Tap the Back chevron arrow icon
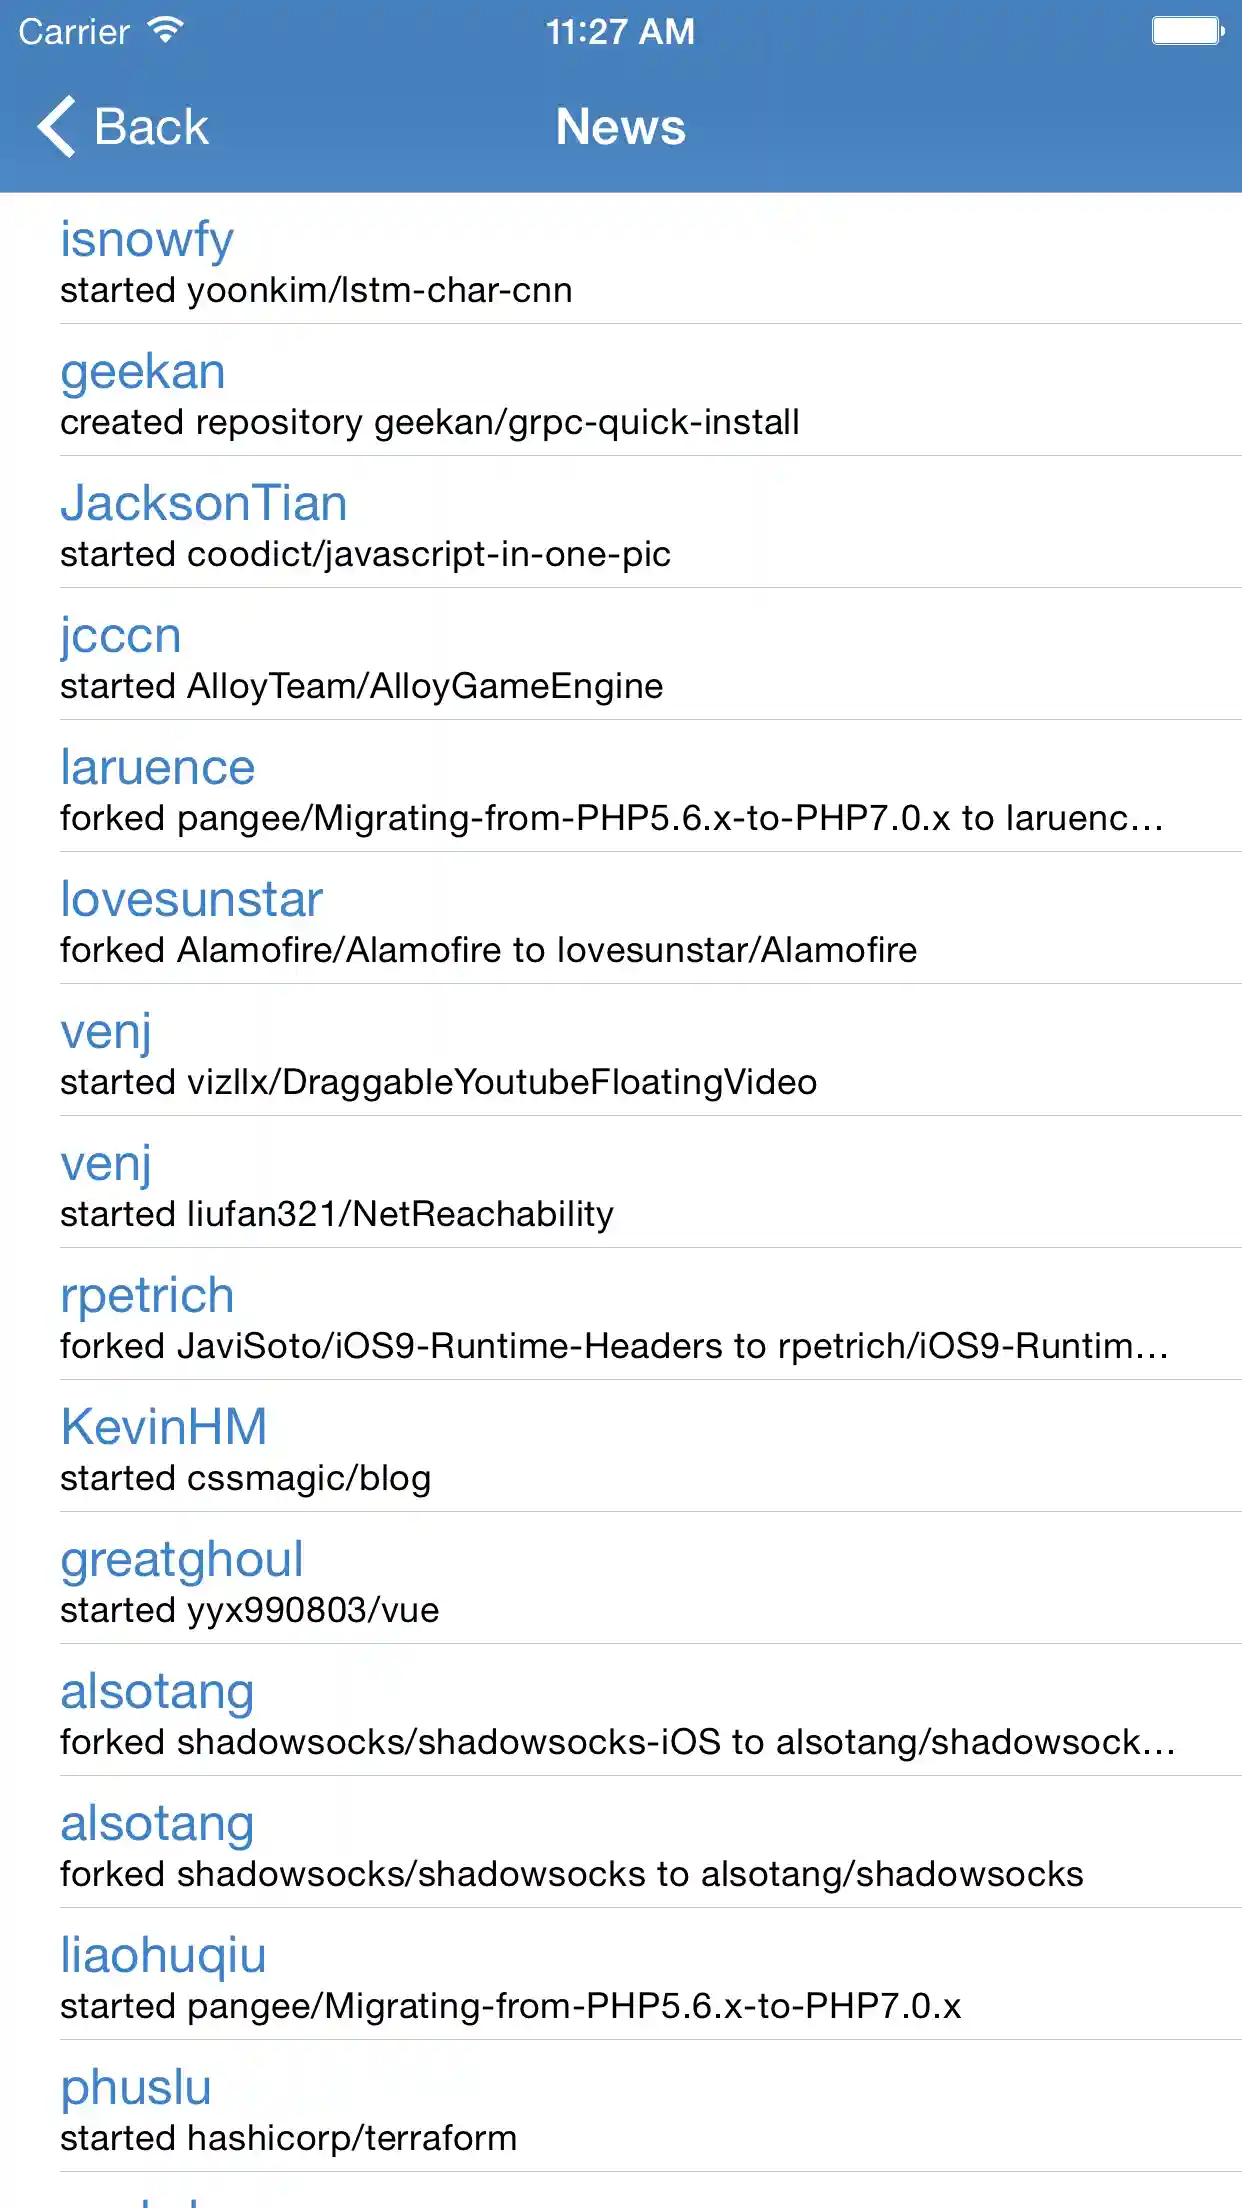The width and height of the screenshot is (1242, 2208). pos(57,127)
